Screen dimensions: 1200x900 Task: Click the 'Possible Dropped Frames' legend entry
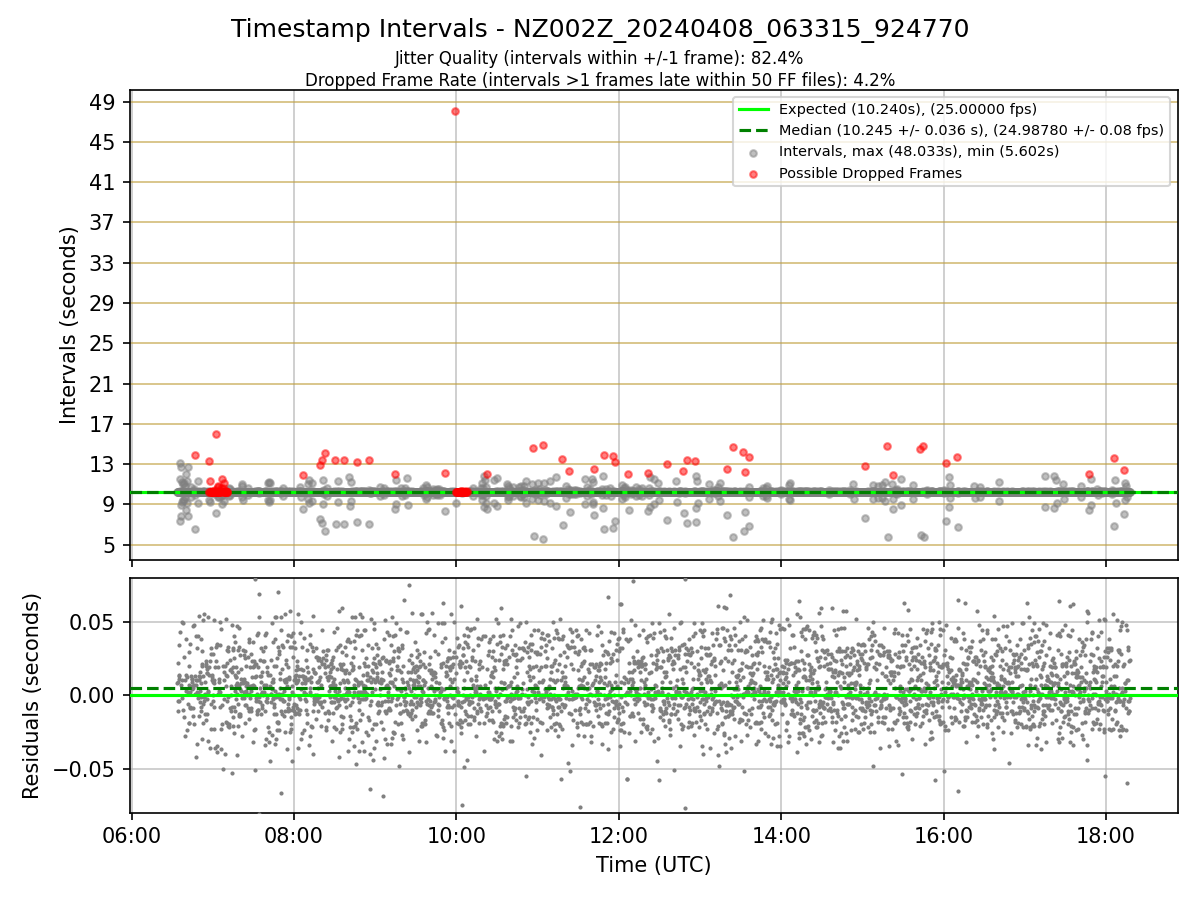coord(870,173)
